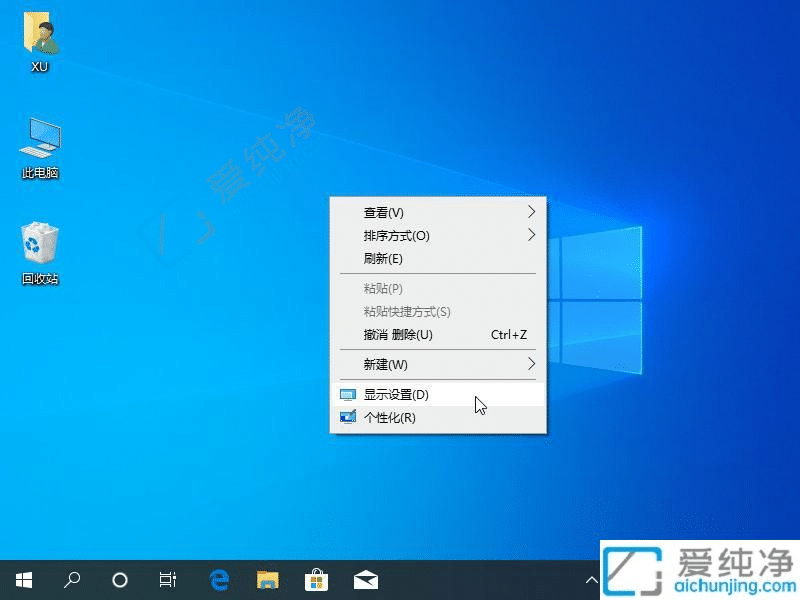Open File Explorer from the taskbar
This screenshot has height=600, width=800.
[x=267, y=579]
